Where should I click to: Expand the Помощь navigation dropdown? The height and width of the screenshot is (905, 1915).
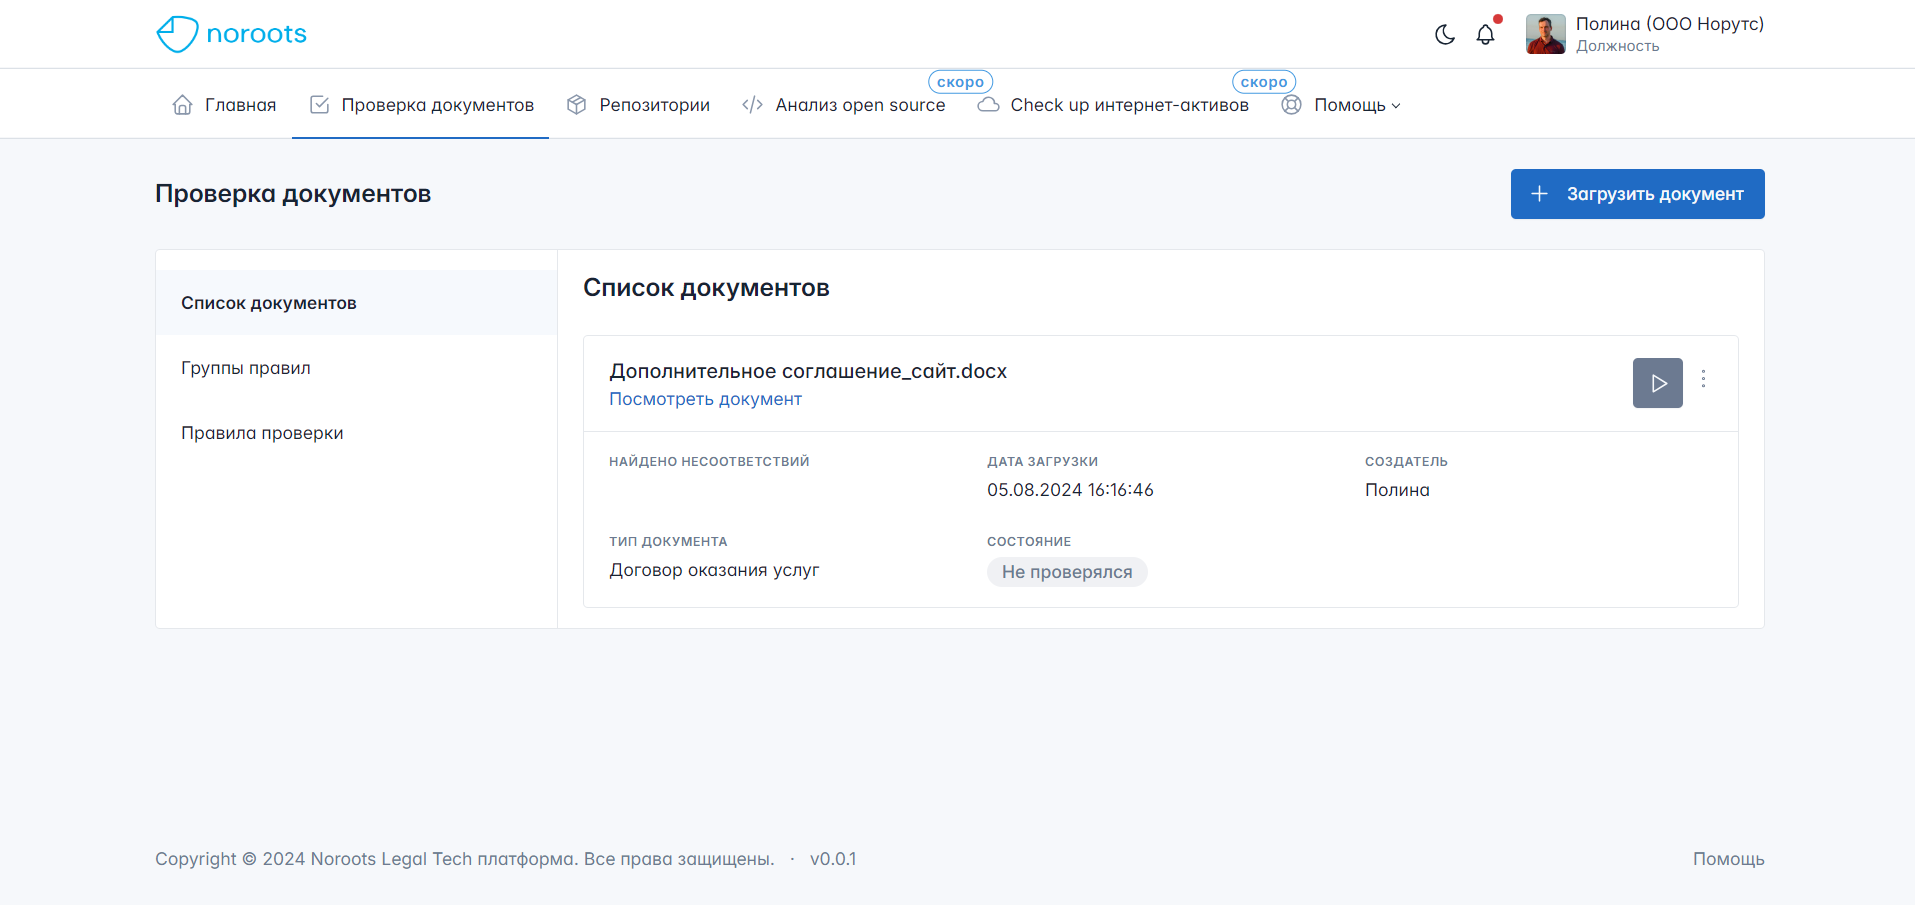coord(1356,104)
